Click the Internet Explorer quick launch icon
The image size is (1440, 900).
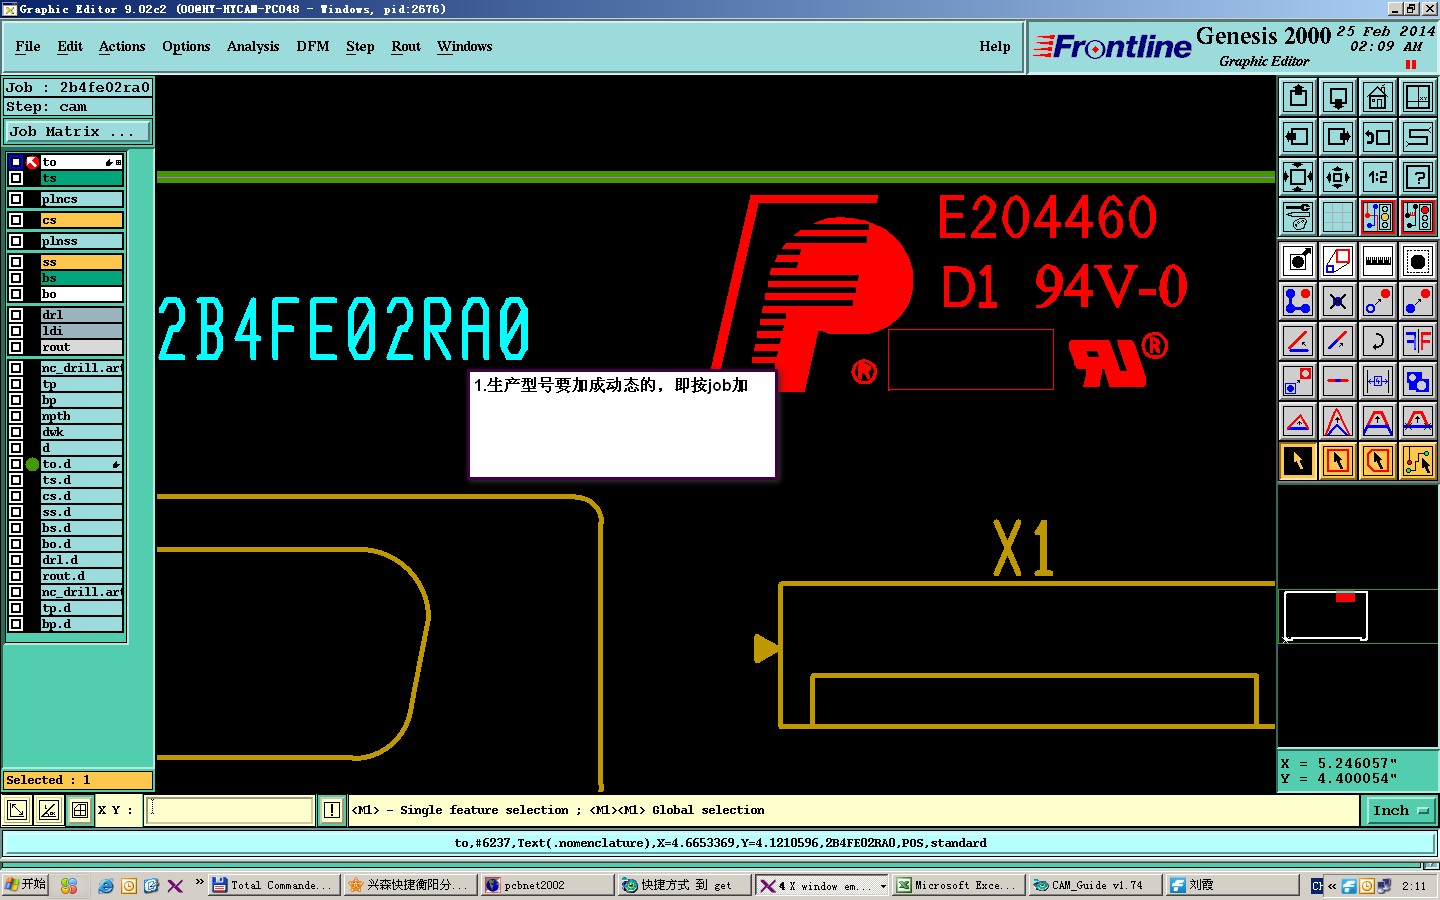(x=106, y=886)
